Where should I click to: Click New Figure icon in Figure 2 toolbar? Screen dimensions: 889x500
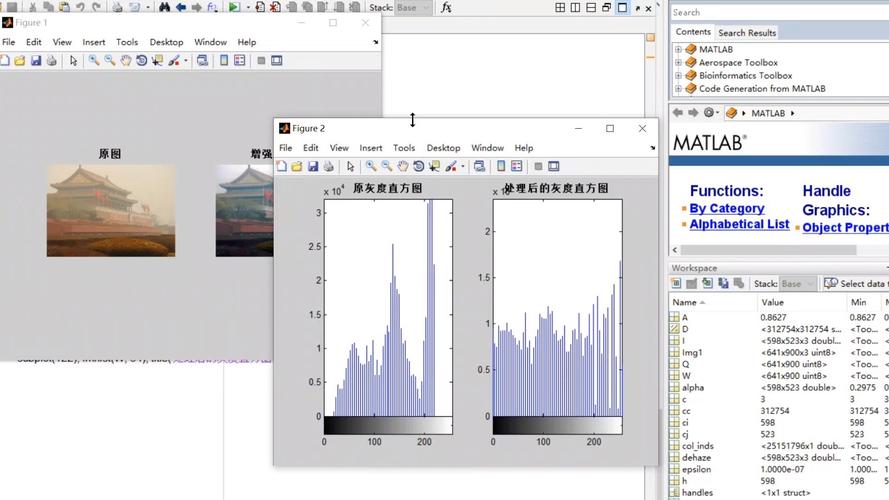(x=282, y=166)
